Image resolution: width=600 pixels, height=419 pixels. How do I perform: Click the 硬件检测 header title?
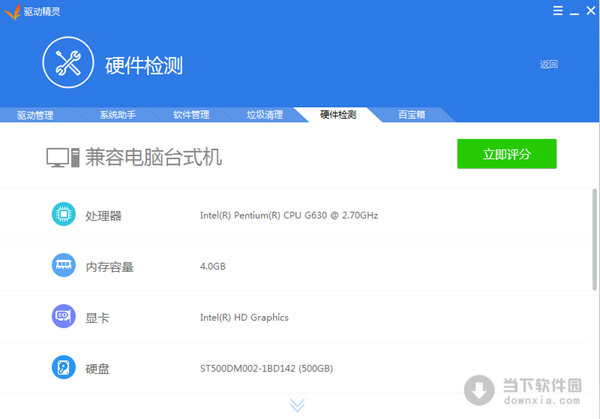(x=144, y=65)
